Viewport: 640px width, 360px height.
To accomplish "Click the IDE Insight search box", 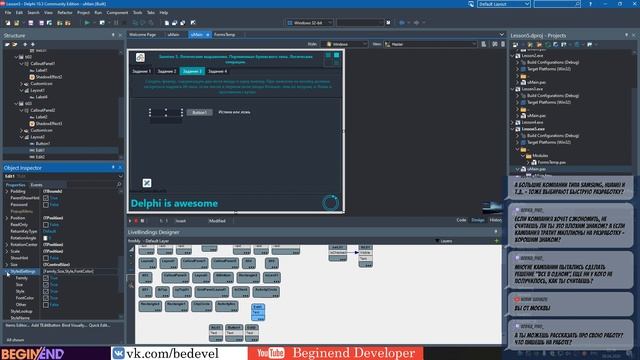I will point(557,4).
